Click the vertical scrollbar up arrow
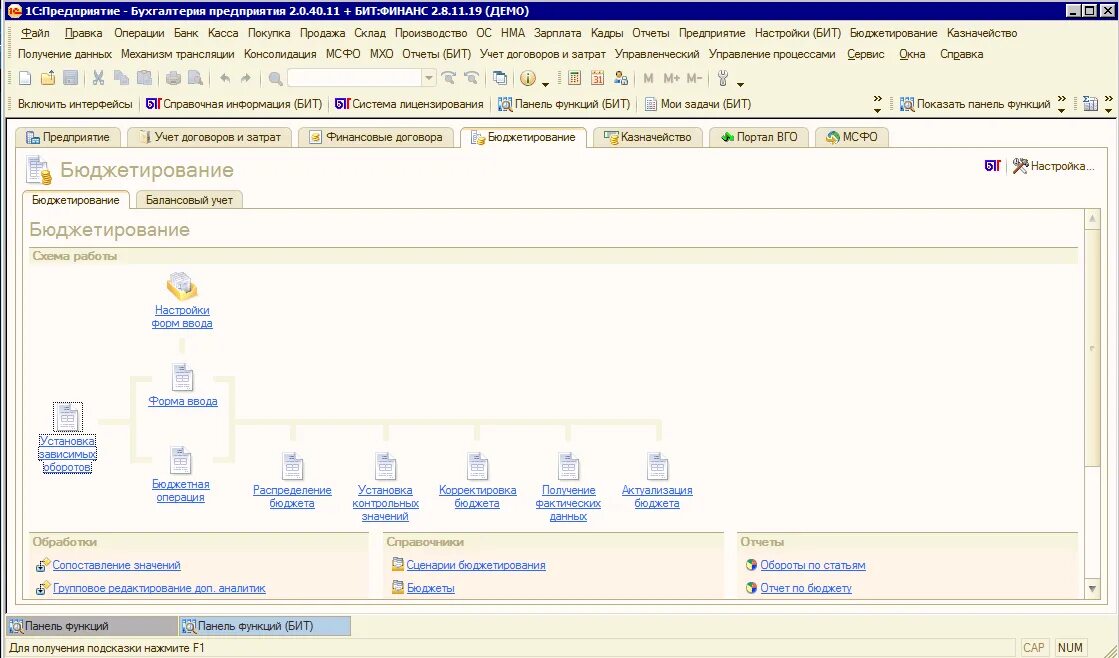Viewport: 1119px width, 658px height. point(1092,219)
